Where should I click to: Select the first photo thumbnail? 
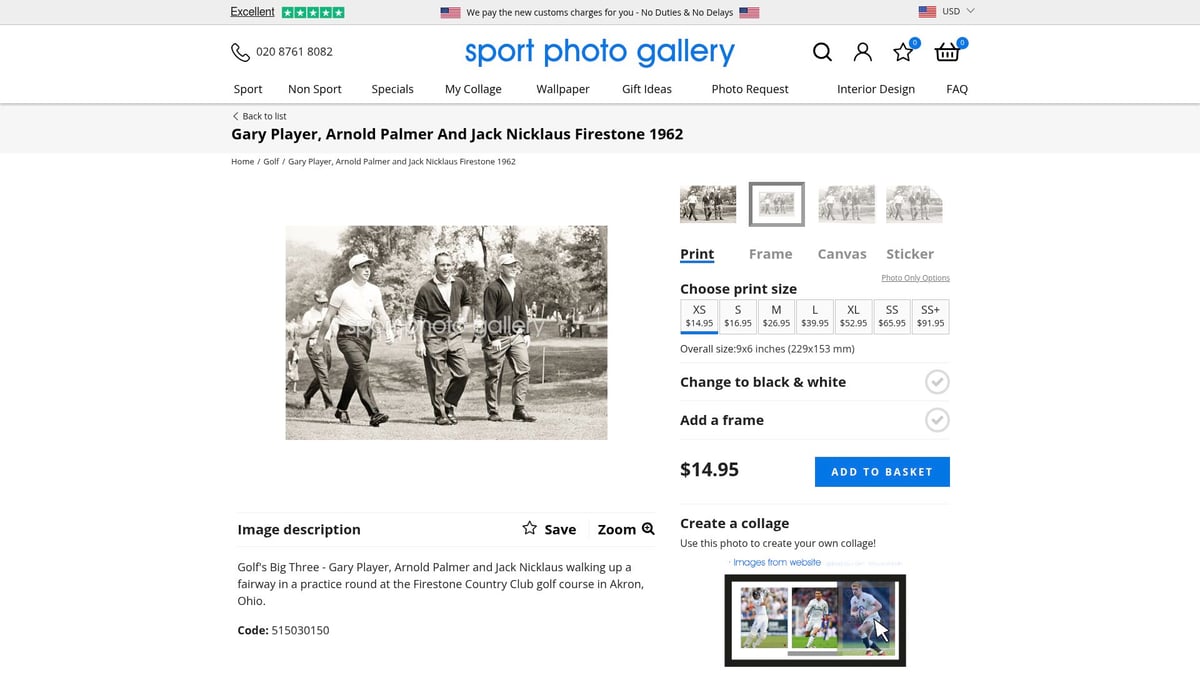[x=708, y=203]
